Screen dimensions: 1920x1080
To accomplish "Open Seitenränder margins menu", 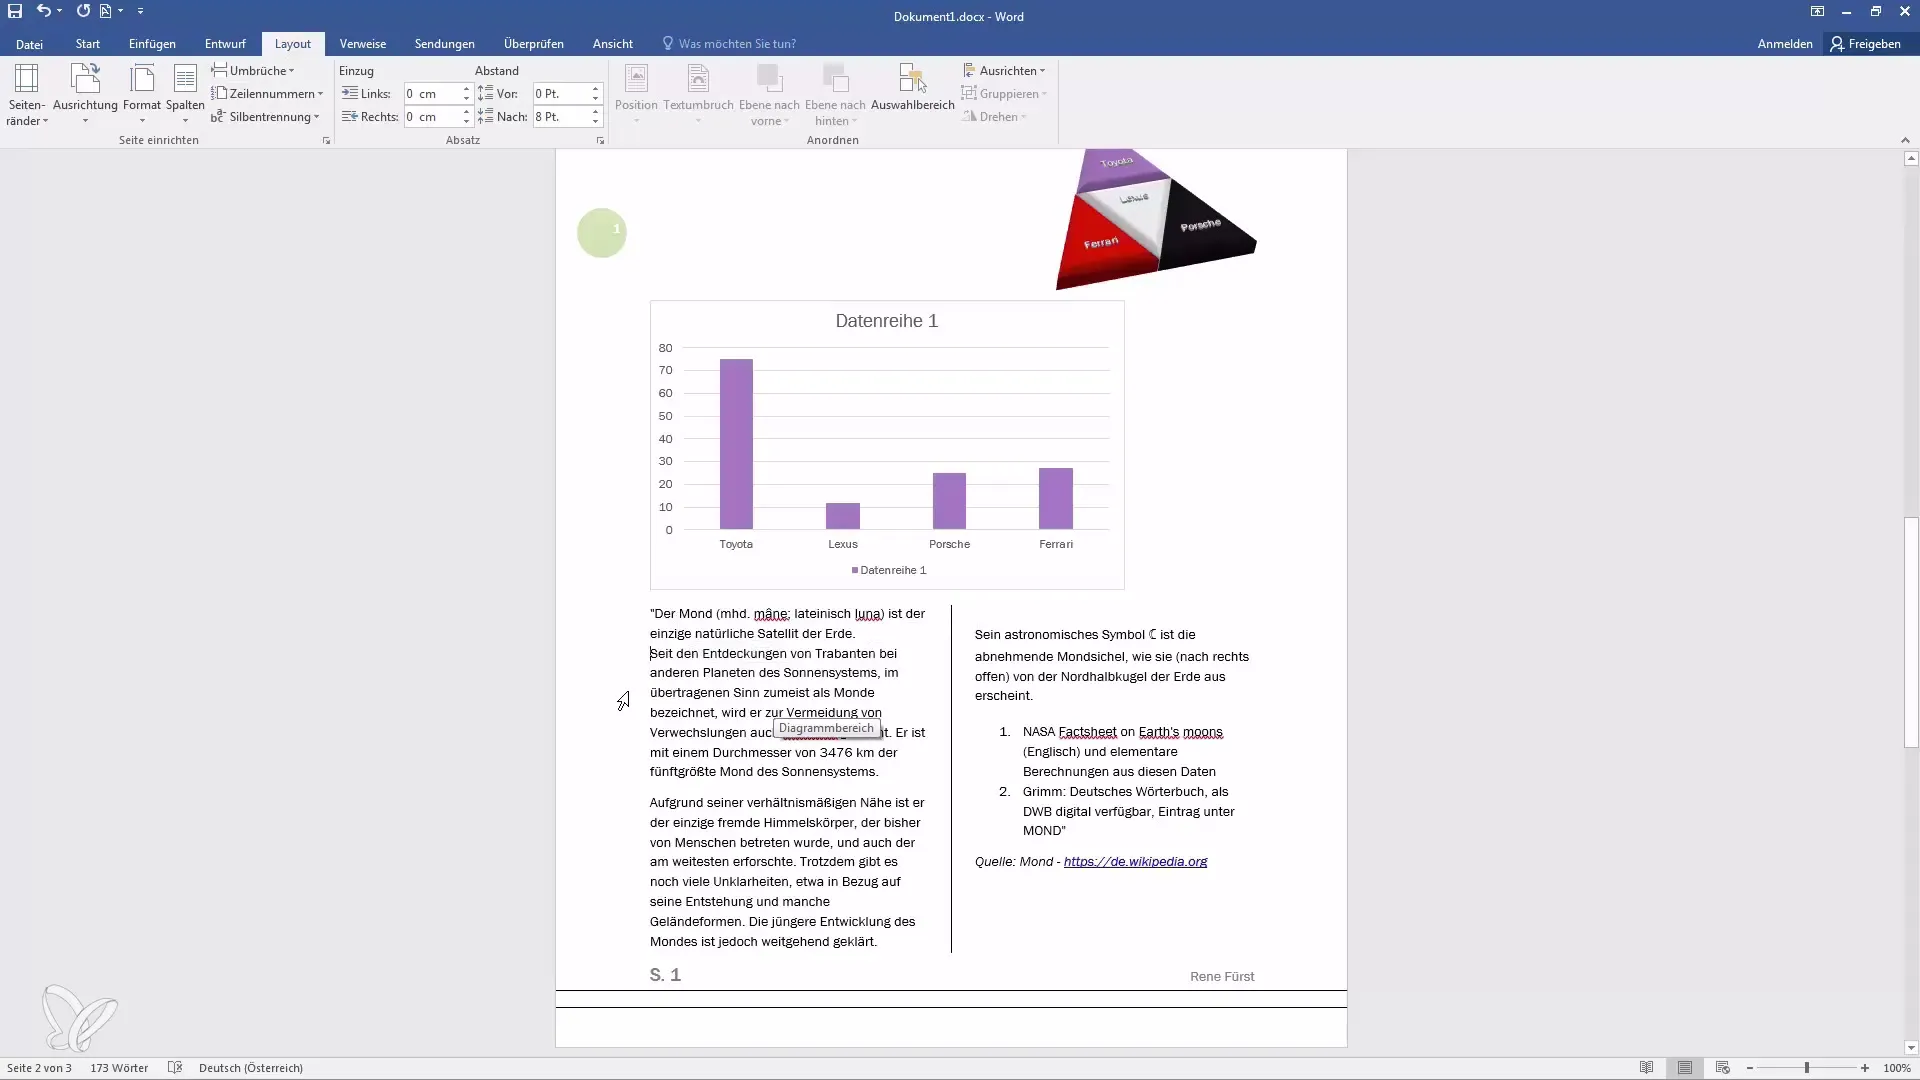I will click(26, 95).
